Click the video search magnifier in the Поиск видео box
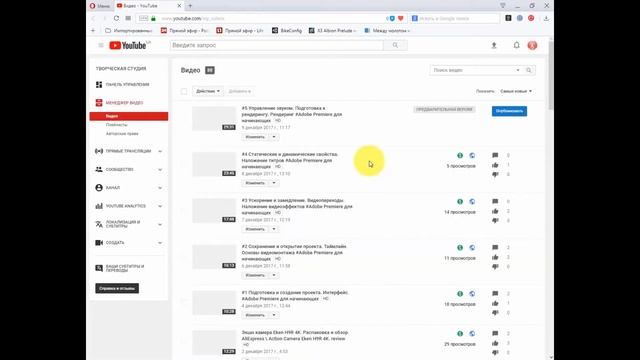 (529, 70)
